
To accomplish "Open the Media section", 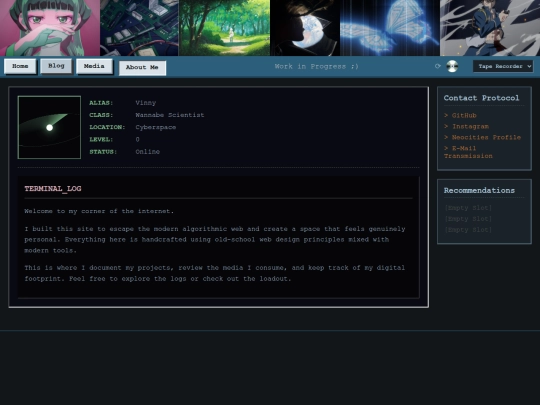I will (94, 66).
